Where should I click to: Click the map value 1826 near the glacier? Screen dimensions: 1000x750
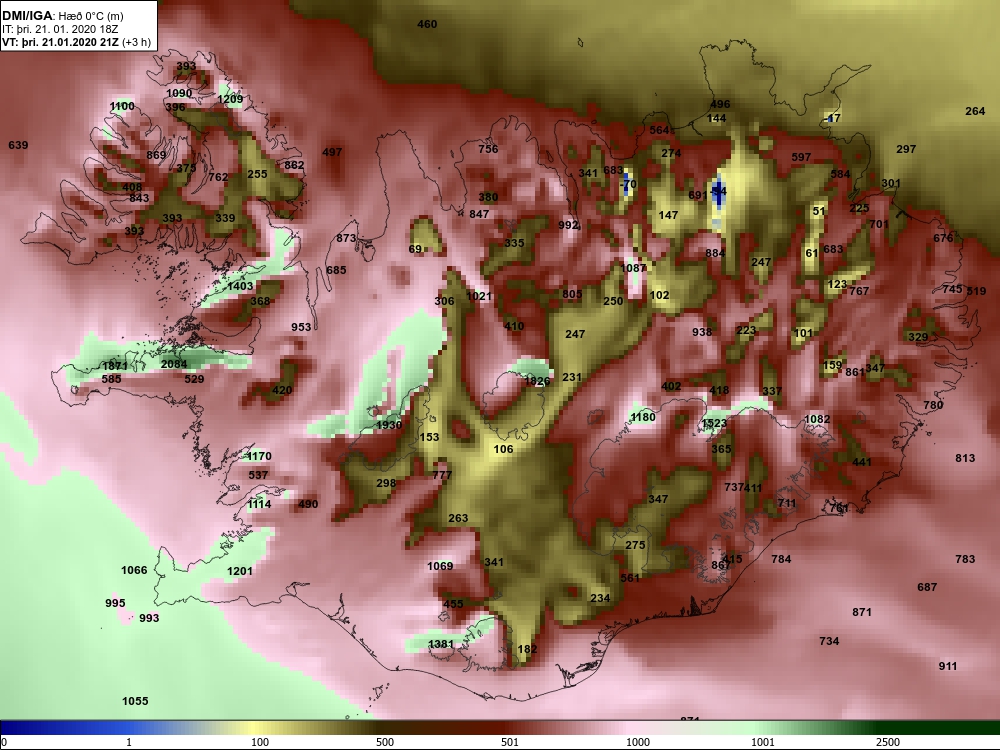[x=536, y=381]
